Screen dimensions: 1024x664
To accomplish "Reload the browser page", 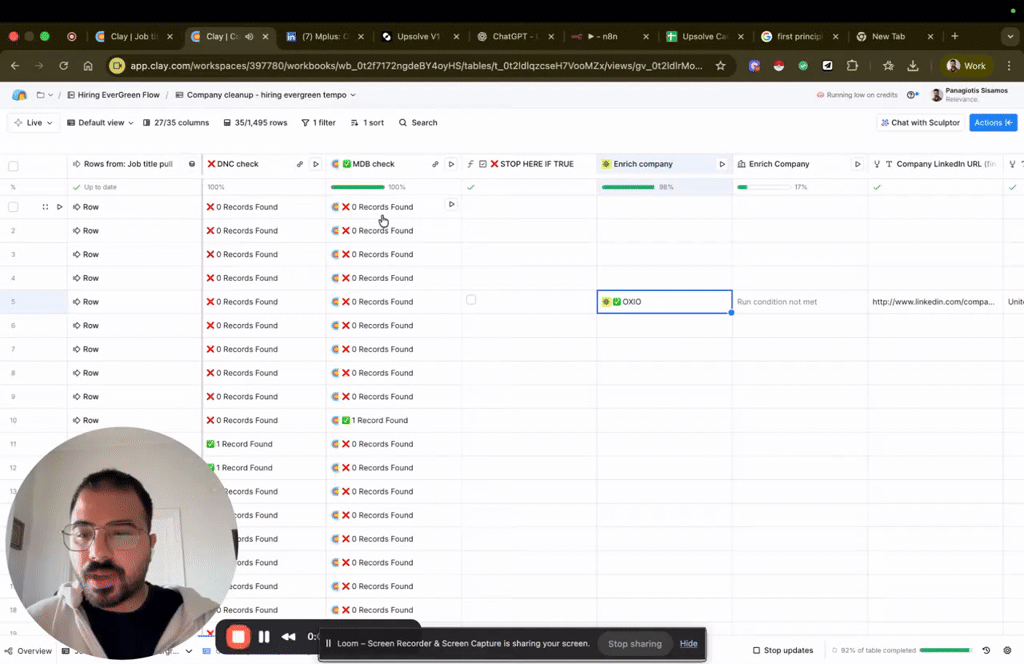I will [63, 66].
